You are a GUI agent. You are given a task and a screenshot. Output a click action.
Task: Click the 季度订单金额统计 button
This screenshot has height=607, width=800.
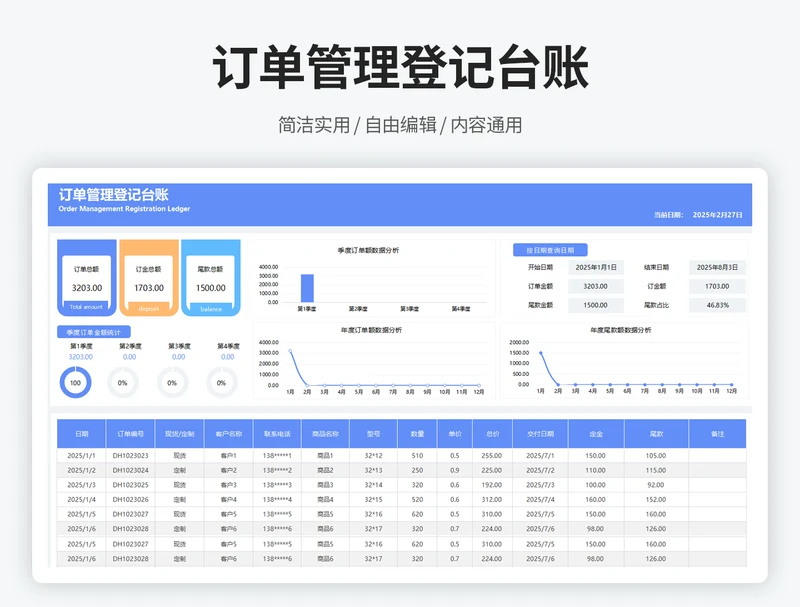(x=94, y=332)
